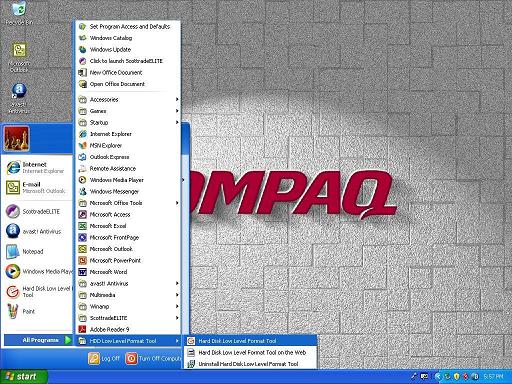Start Microsoft Word
The height and width of the screenshot is (384, 512).
[x=128, y=272]
